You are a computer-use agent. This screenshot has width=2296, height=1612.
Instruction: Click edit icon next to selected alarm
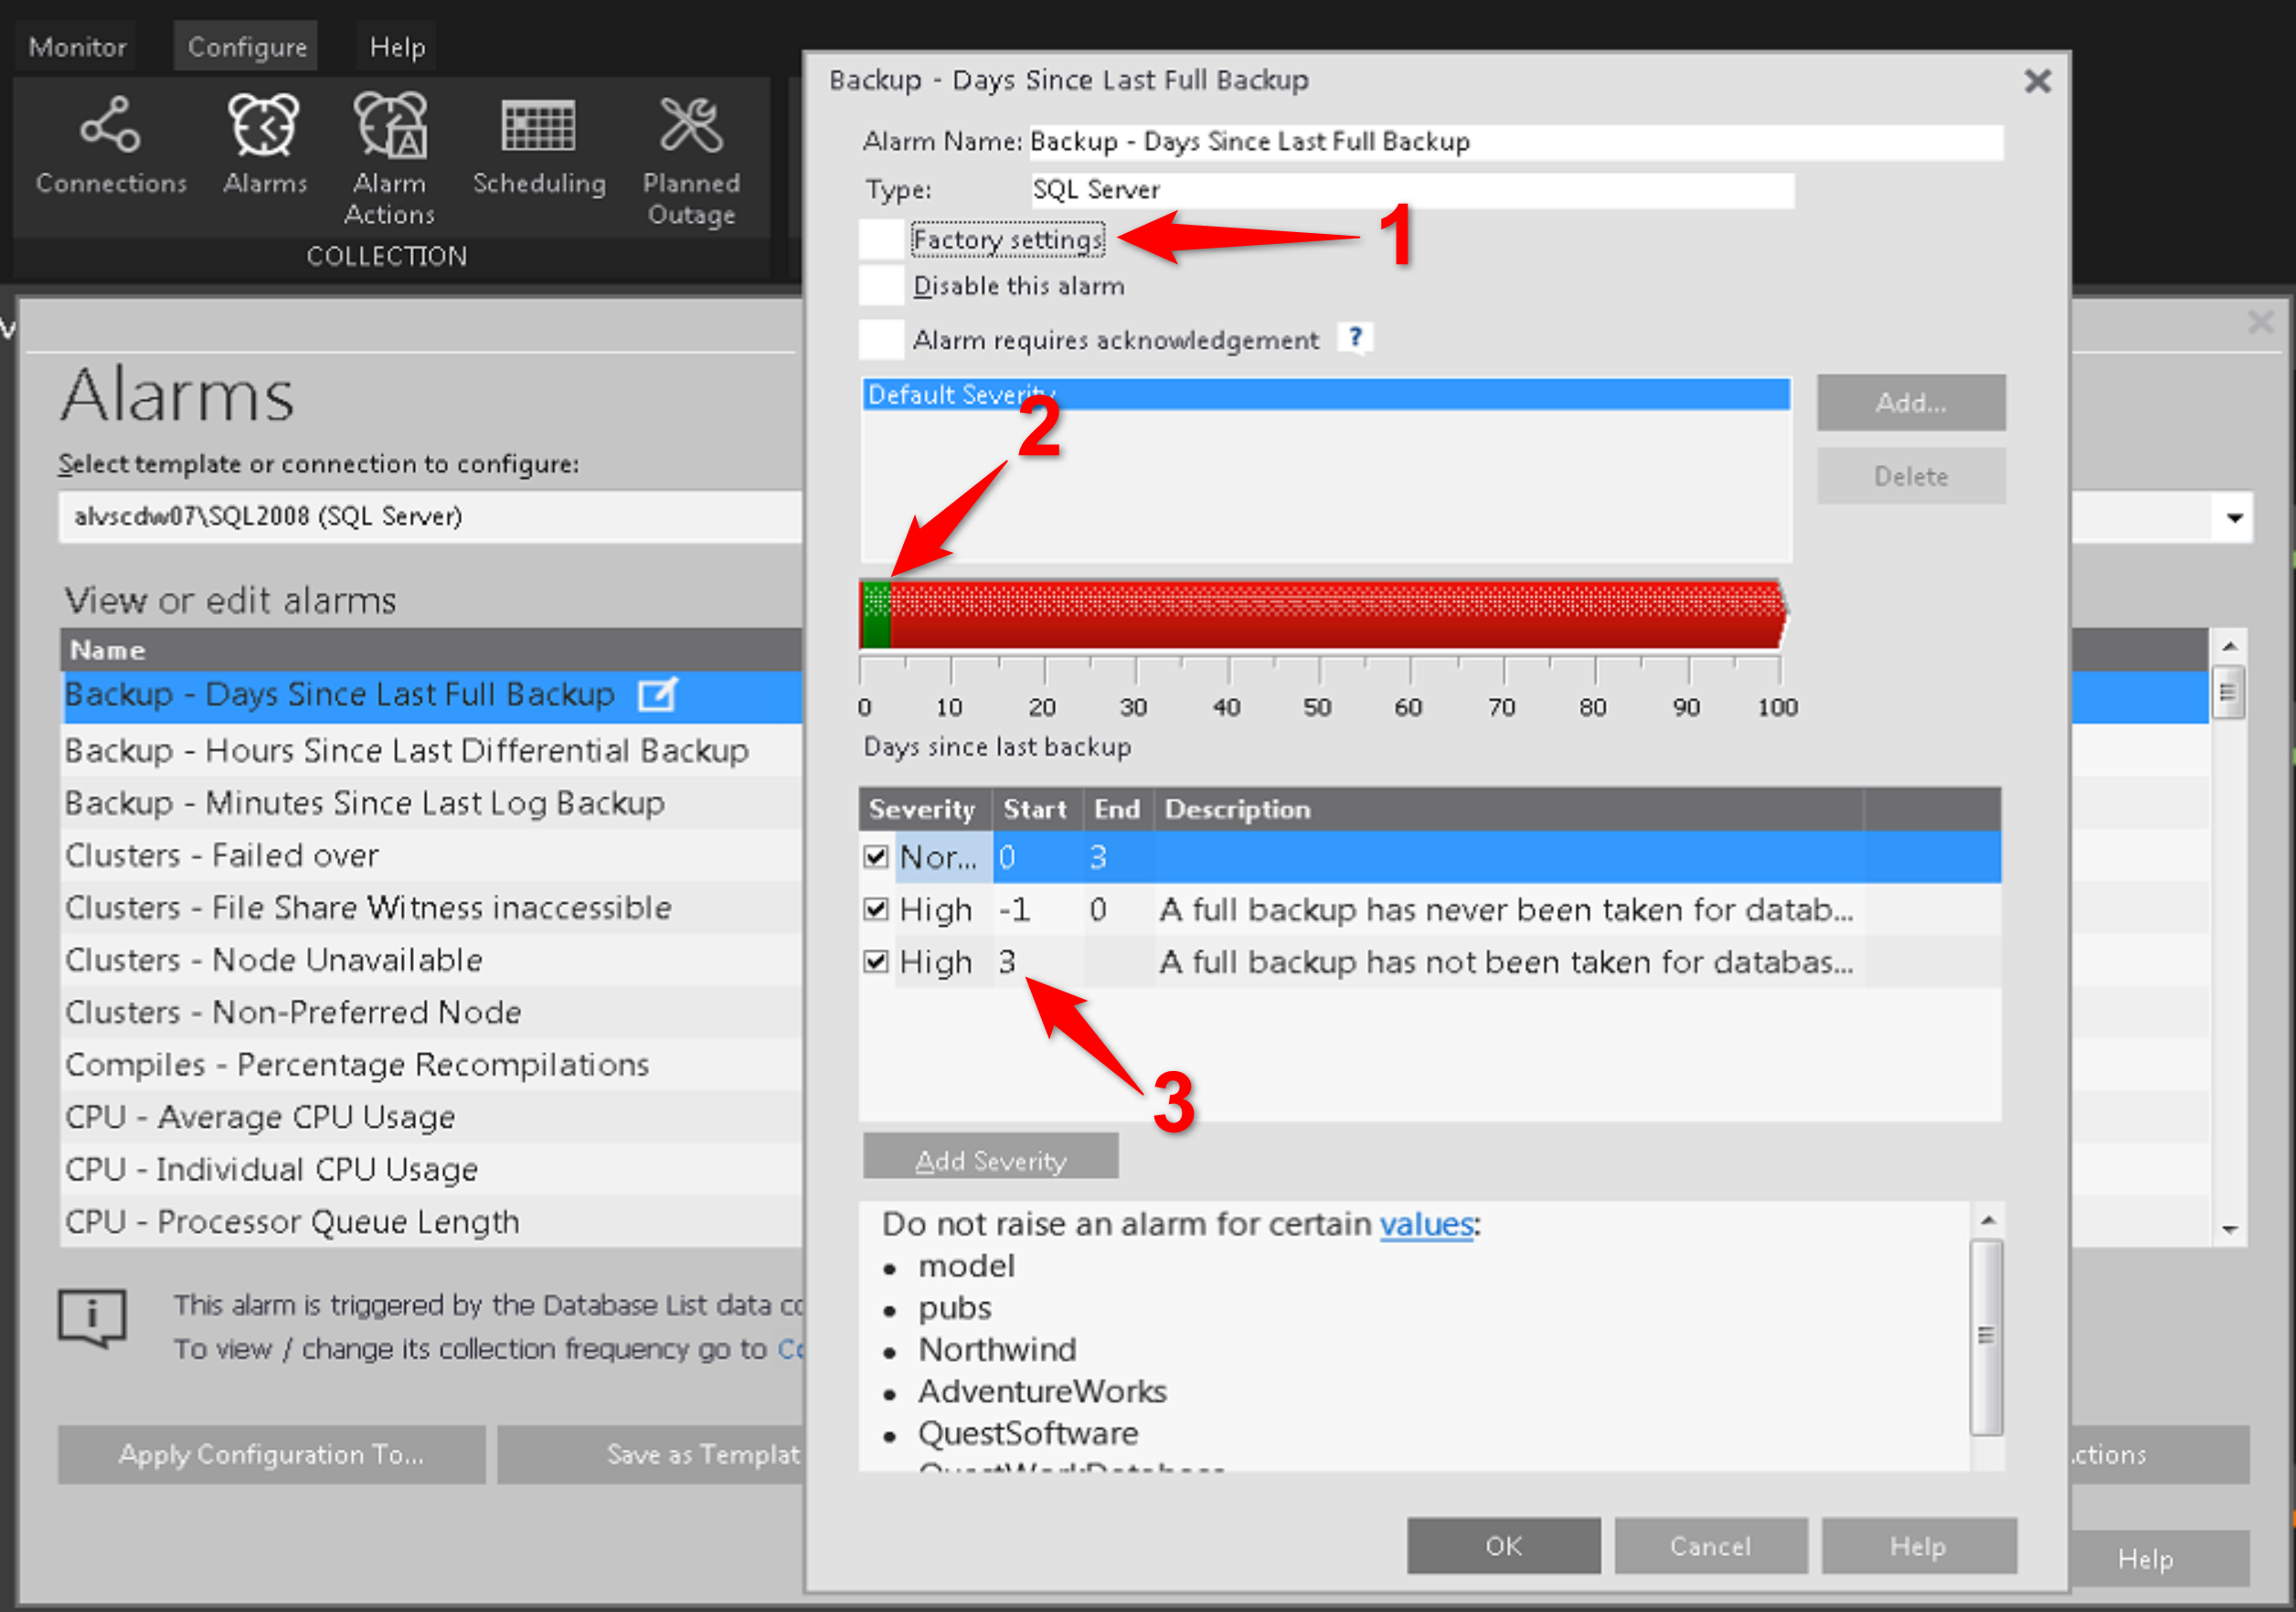click(x=658, y=694)
